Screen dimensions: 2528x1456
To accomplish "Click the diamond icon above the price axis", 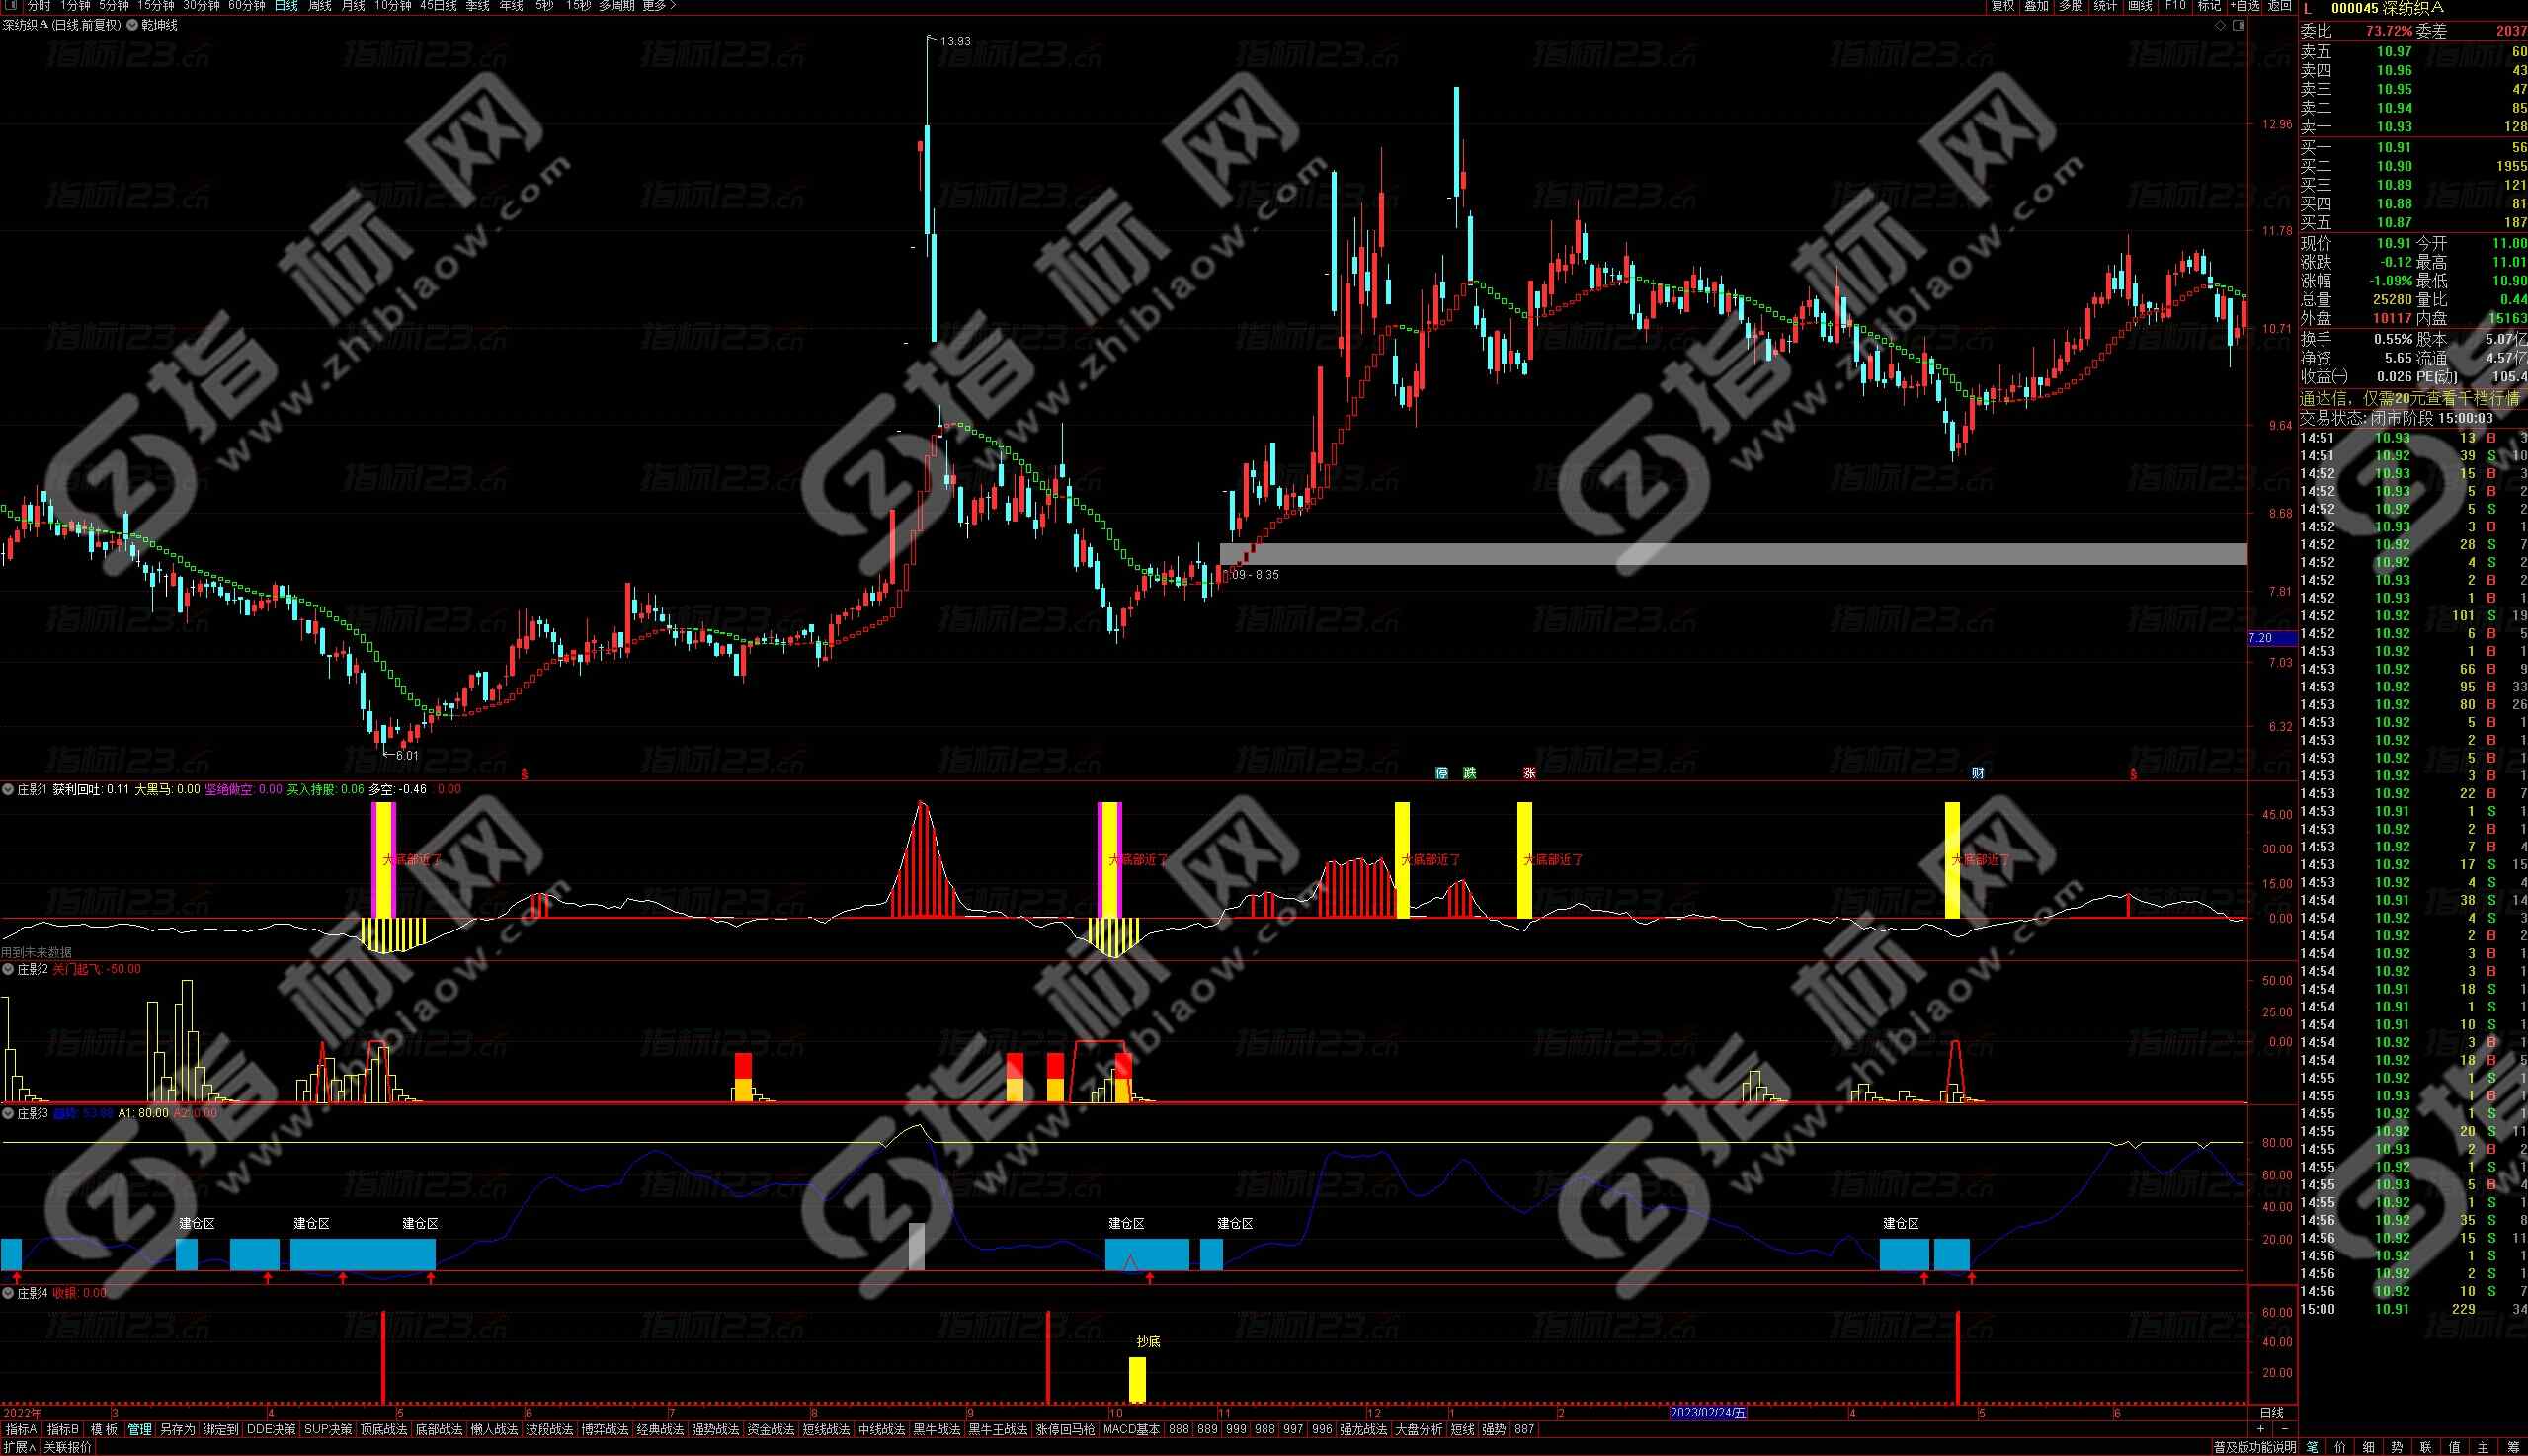I will pyautogui.click(x=2220, y=26).
